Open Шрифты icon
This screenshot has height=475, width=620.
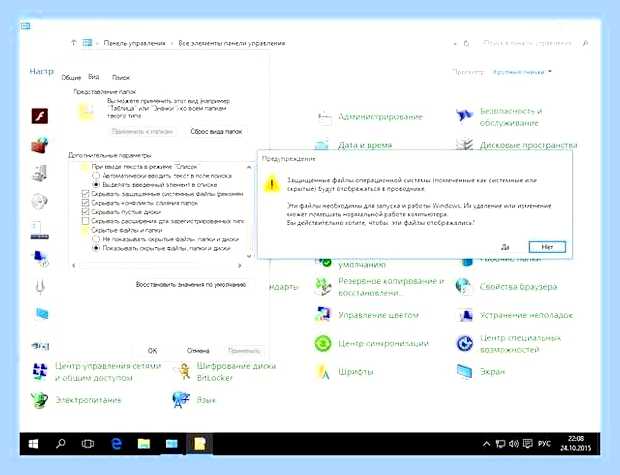point(323,371)
